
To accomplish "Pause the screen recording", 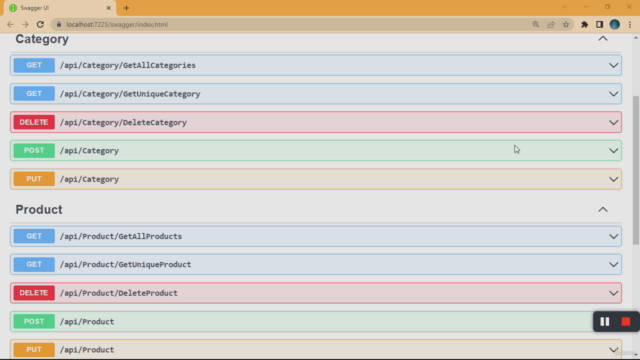I will pyautogui.click(x=604, y=322).
